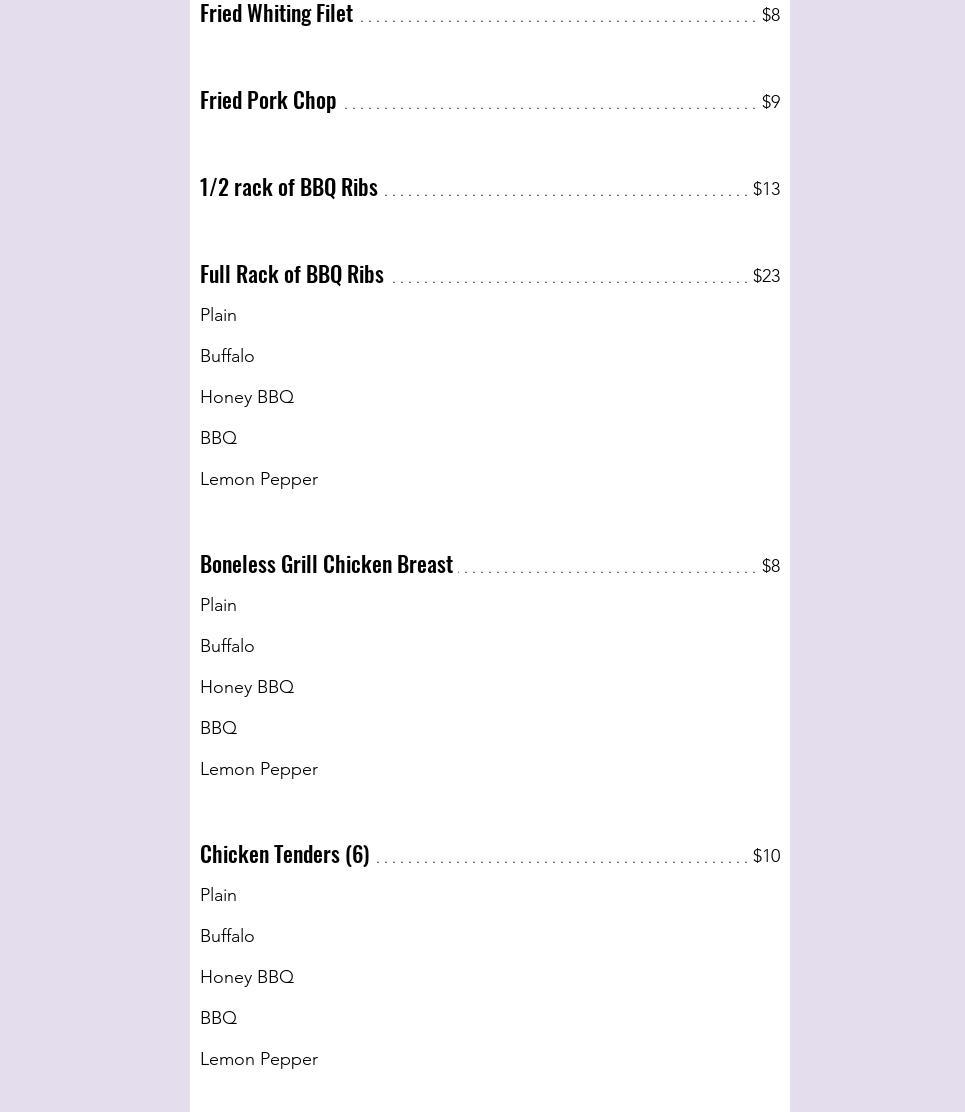
Task: Select the 1/2 rack of BBQ Ribs item
Action: tap(289, 188)
